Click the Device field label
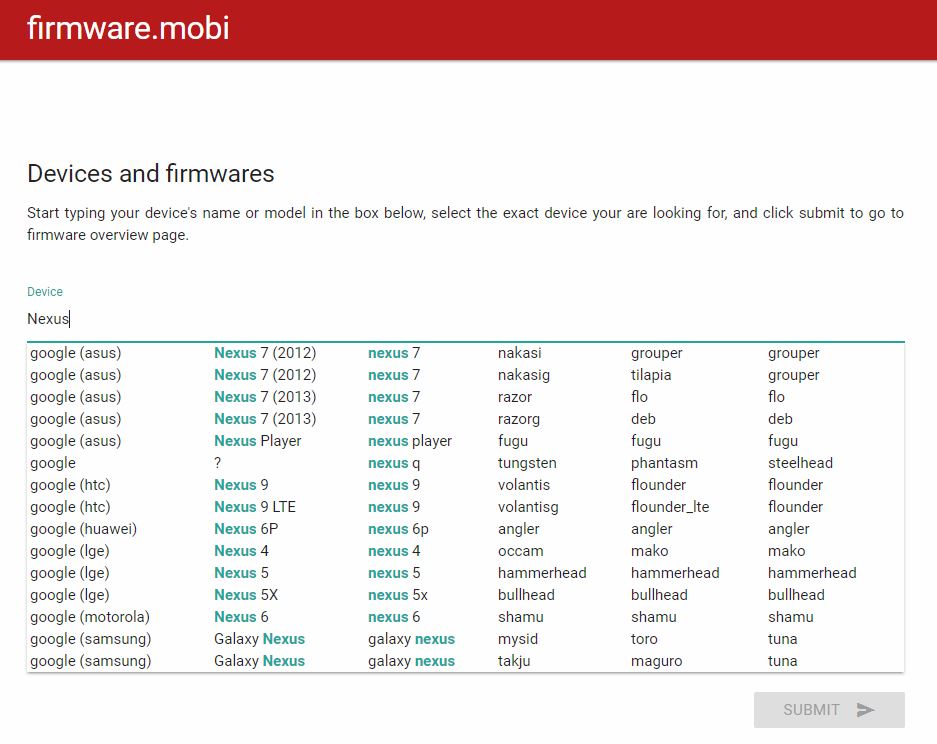This screenshot has height=744, width=937. coord(45,292)
